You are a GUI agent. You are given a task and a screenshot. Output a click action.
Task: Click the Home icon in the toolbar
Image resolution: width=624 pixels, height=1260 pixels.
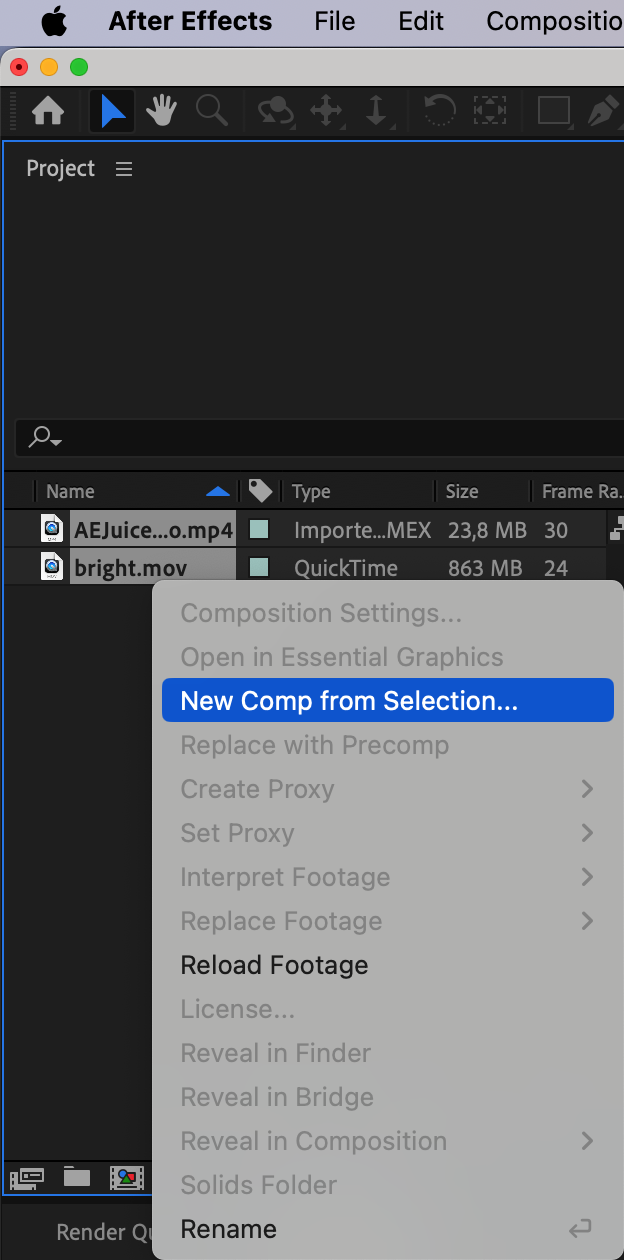click(48, 111)
